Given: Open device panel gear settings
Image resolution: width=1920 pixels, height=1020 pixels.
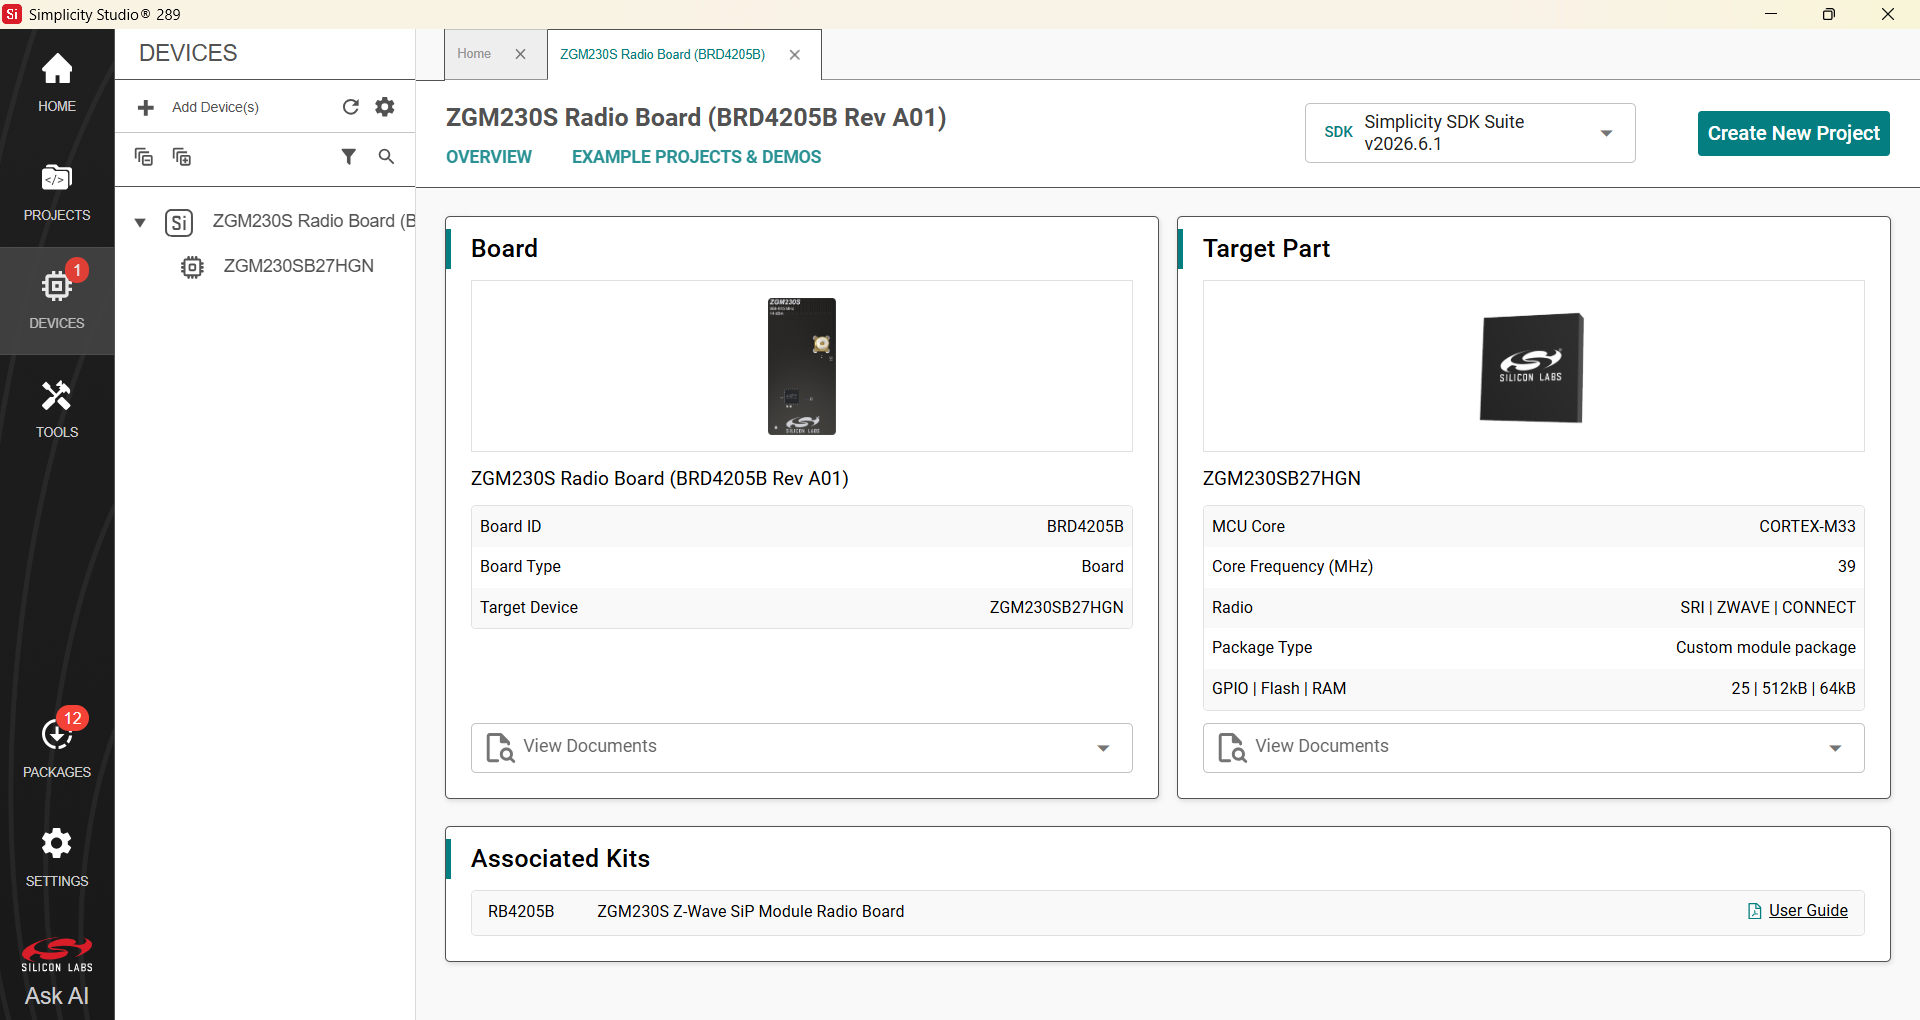Looking at the screenshot, I should (385, 107).
